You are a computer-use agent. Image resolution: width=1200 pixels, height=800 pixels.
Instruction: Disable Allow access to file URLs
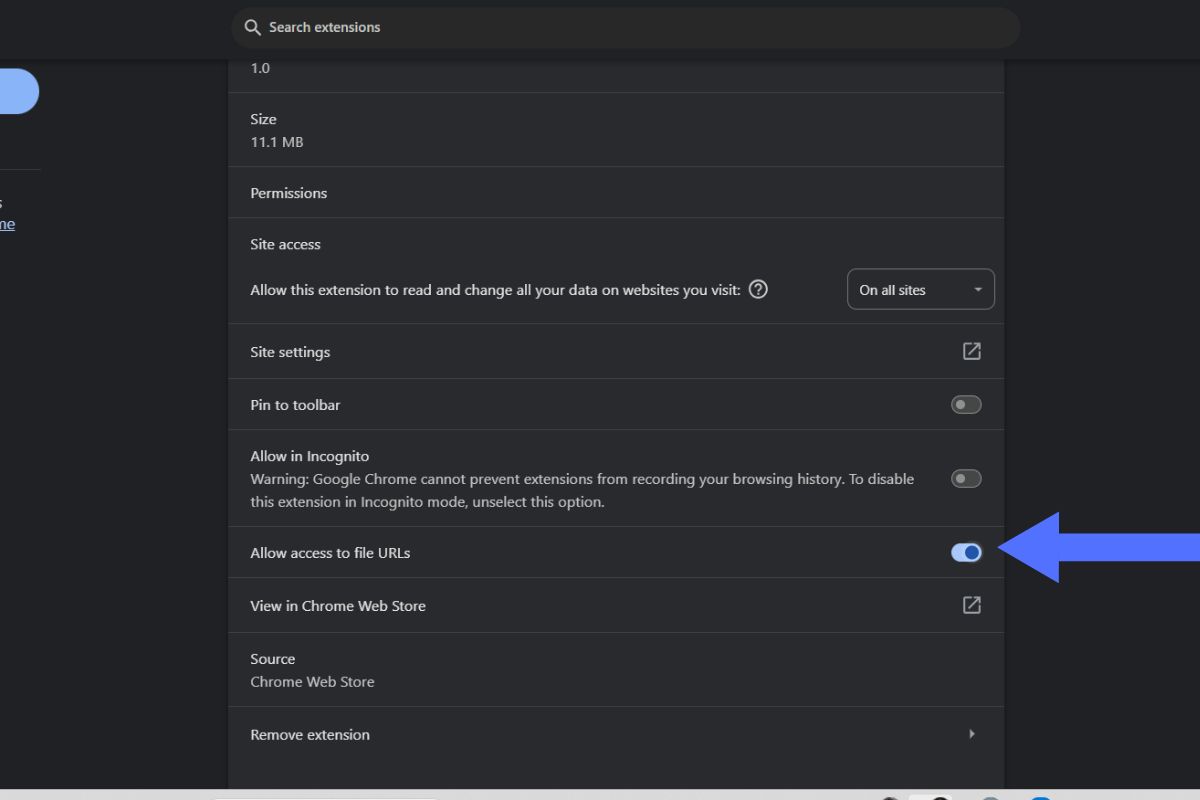[x=966, y=552]
